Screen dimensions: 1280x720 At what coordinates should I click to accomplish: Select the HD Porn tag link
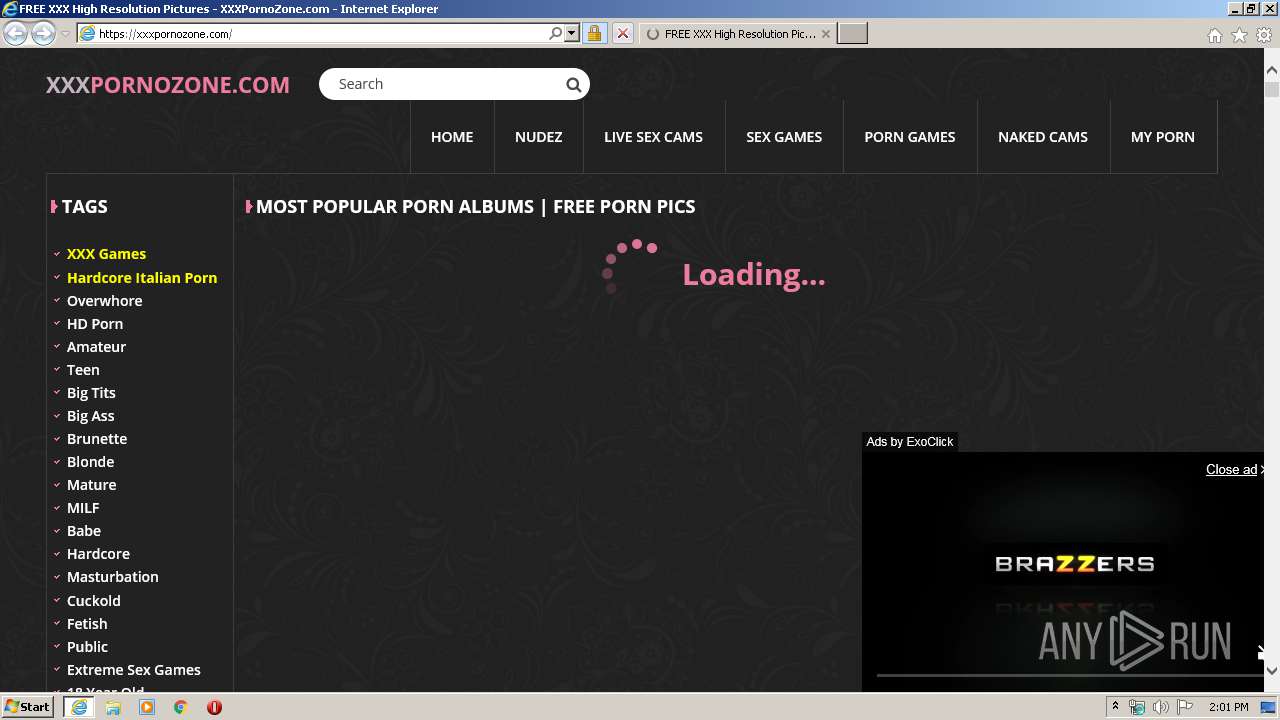(95, 324)
